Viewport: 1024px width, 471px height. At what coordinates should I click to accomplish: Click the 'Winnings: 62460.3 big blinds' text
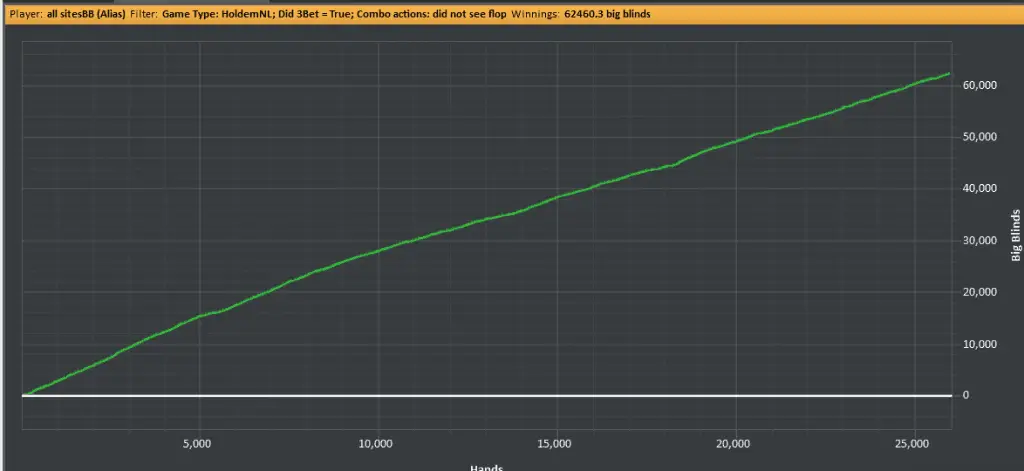(x=581, y=14)
